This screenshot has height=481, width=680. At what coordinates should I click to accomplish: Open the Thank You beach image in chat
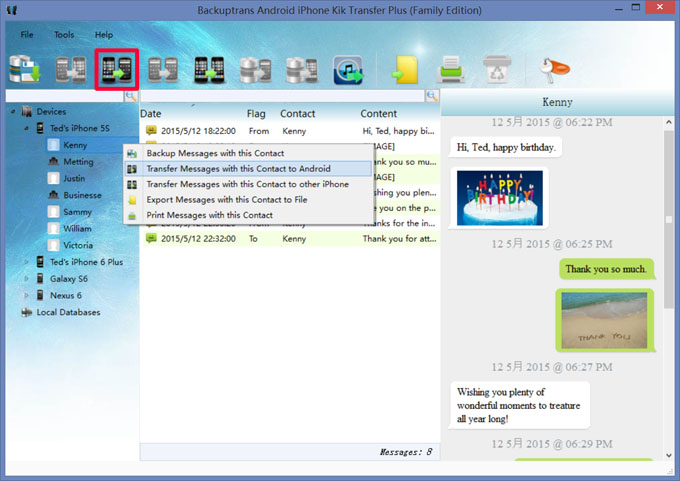604,320
